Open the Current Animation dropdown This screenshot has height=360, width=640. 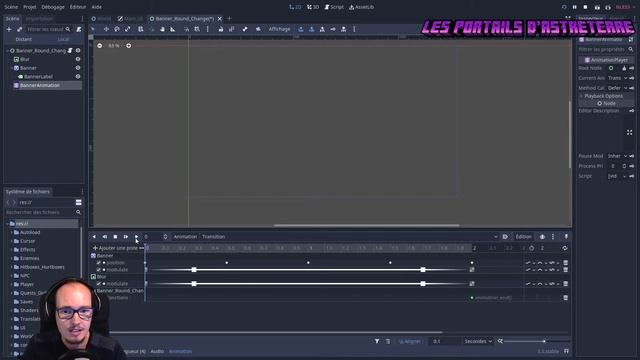(x=617, y=78)
